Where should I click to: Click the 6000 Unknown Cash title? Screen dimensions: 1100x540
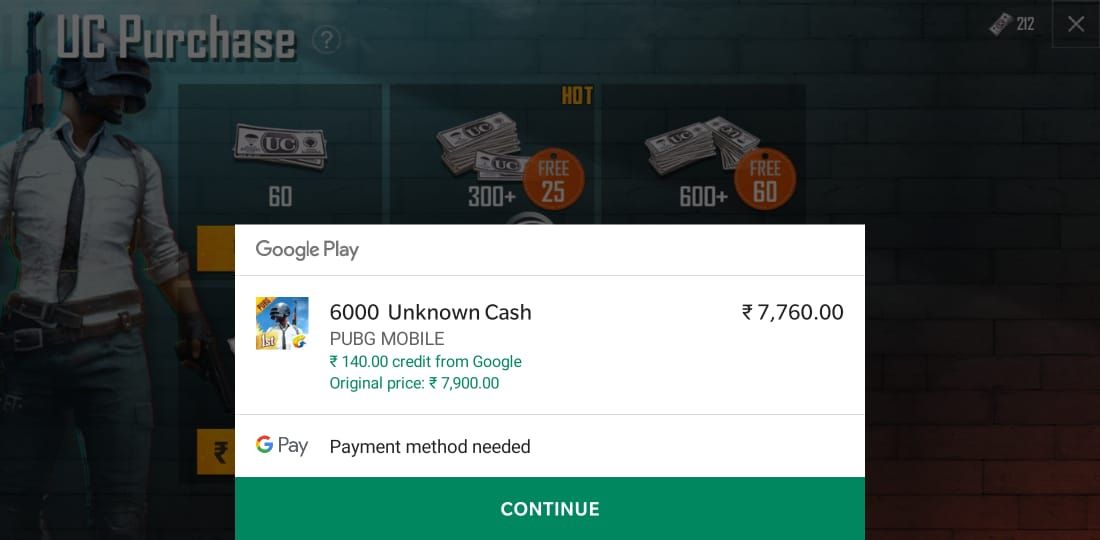tap(431, 312)
